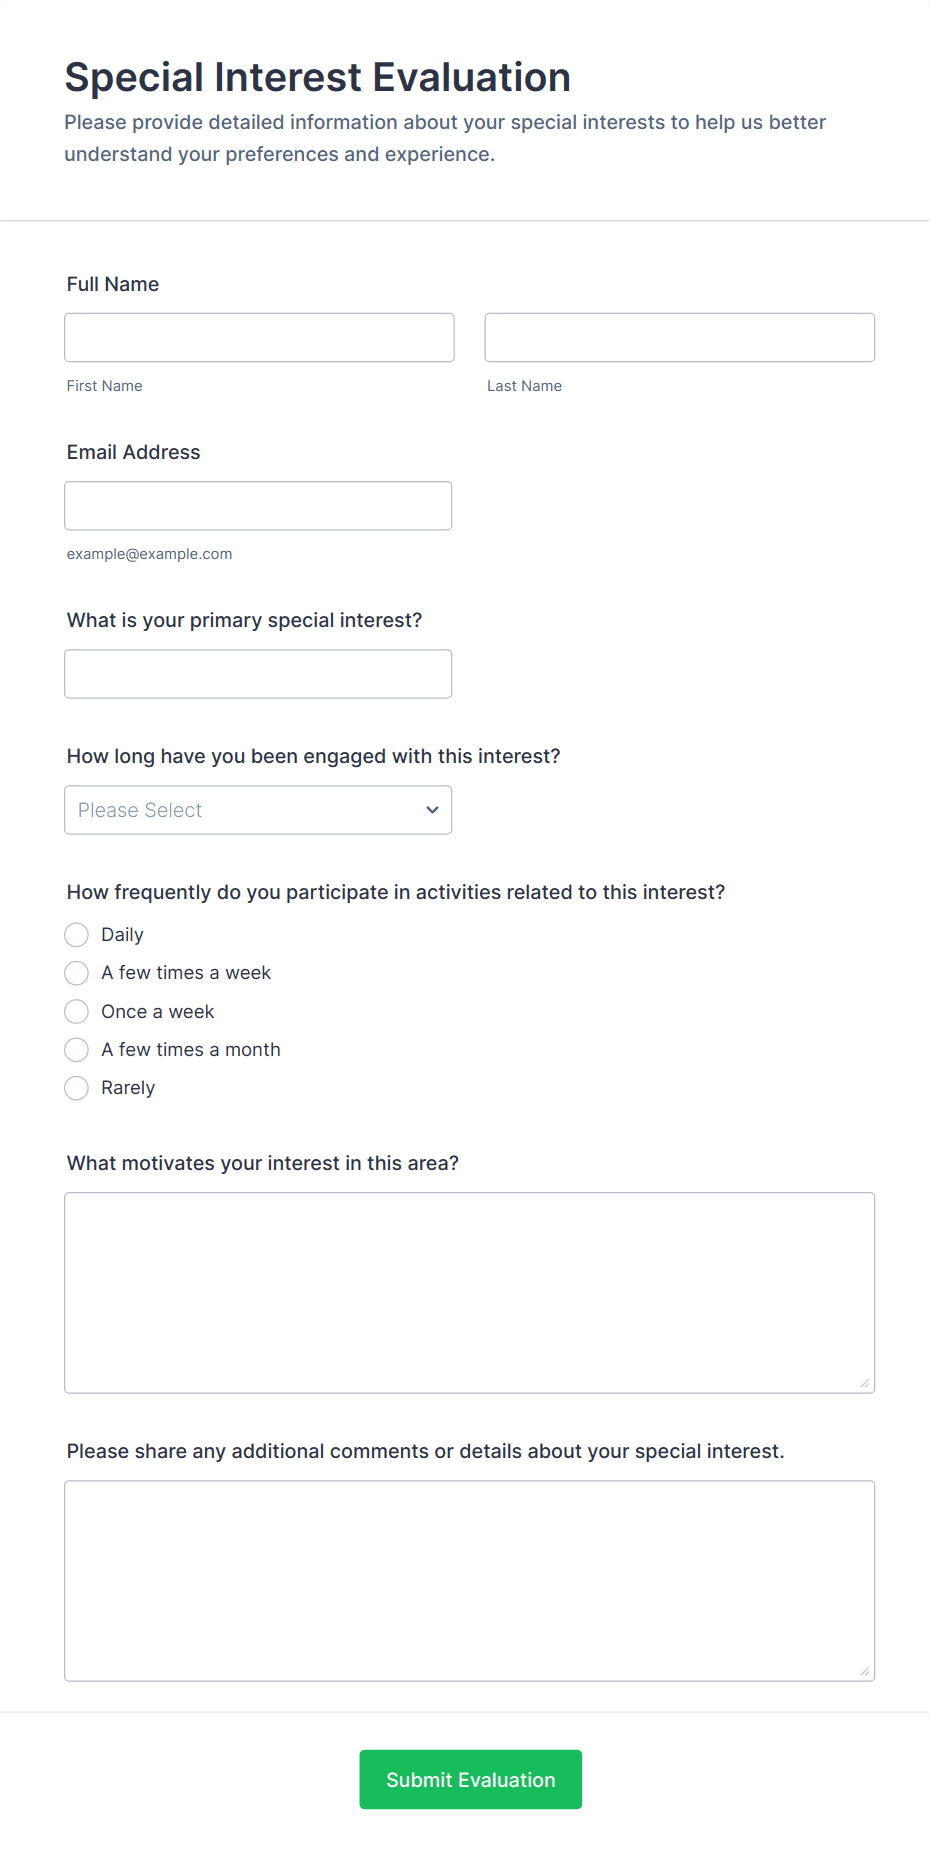This screenshot has height=1859, width=930.
Task: Choose A few times a week
Action: point(77,973)
